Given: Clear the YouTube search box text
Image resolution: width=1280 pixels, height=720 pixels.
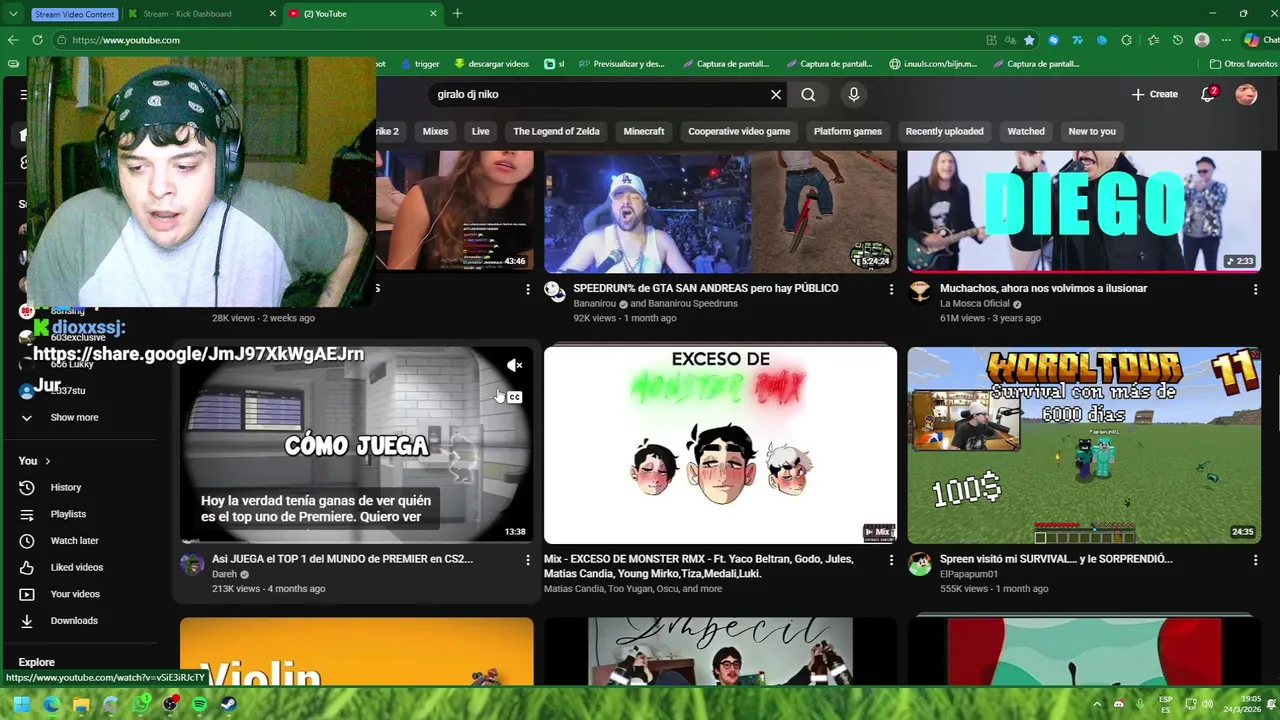Looking at the screenshot, I should point(776,94).
